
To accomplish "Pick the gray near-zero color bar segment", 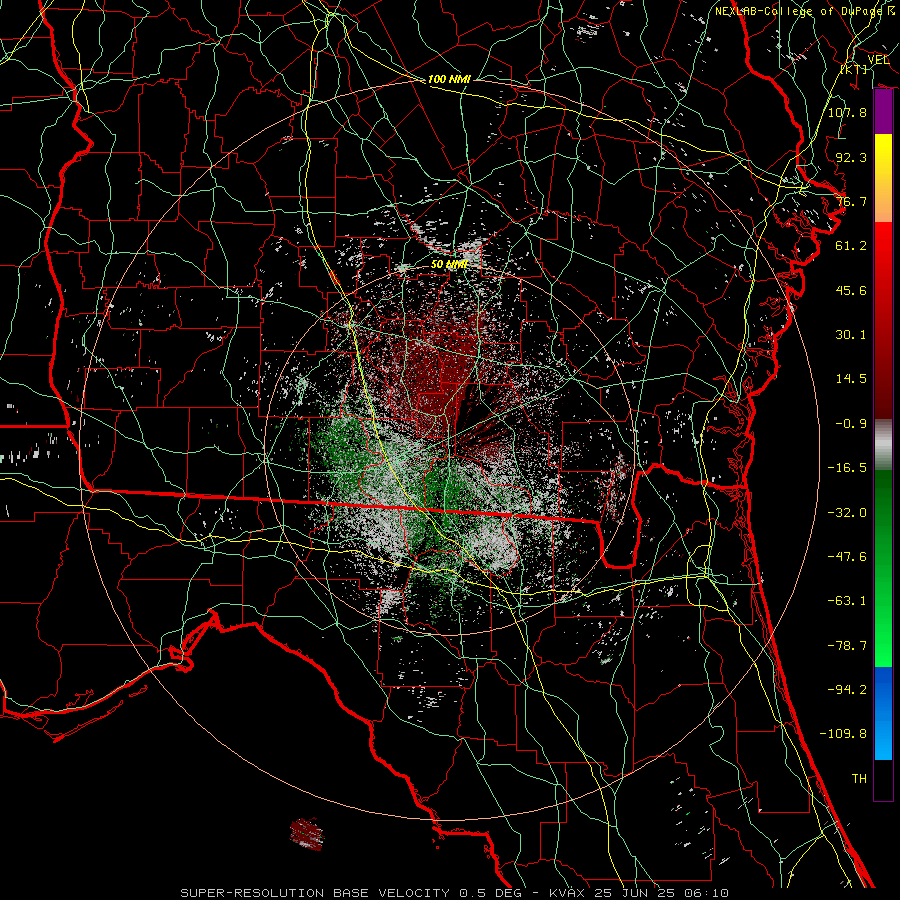I will click(x=883, y=444).
